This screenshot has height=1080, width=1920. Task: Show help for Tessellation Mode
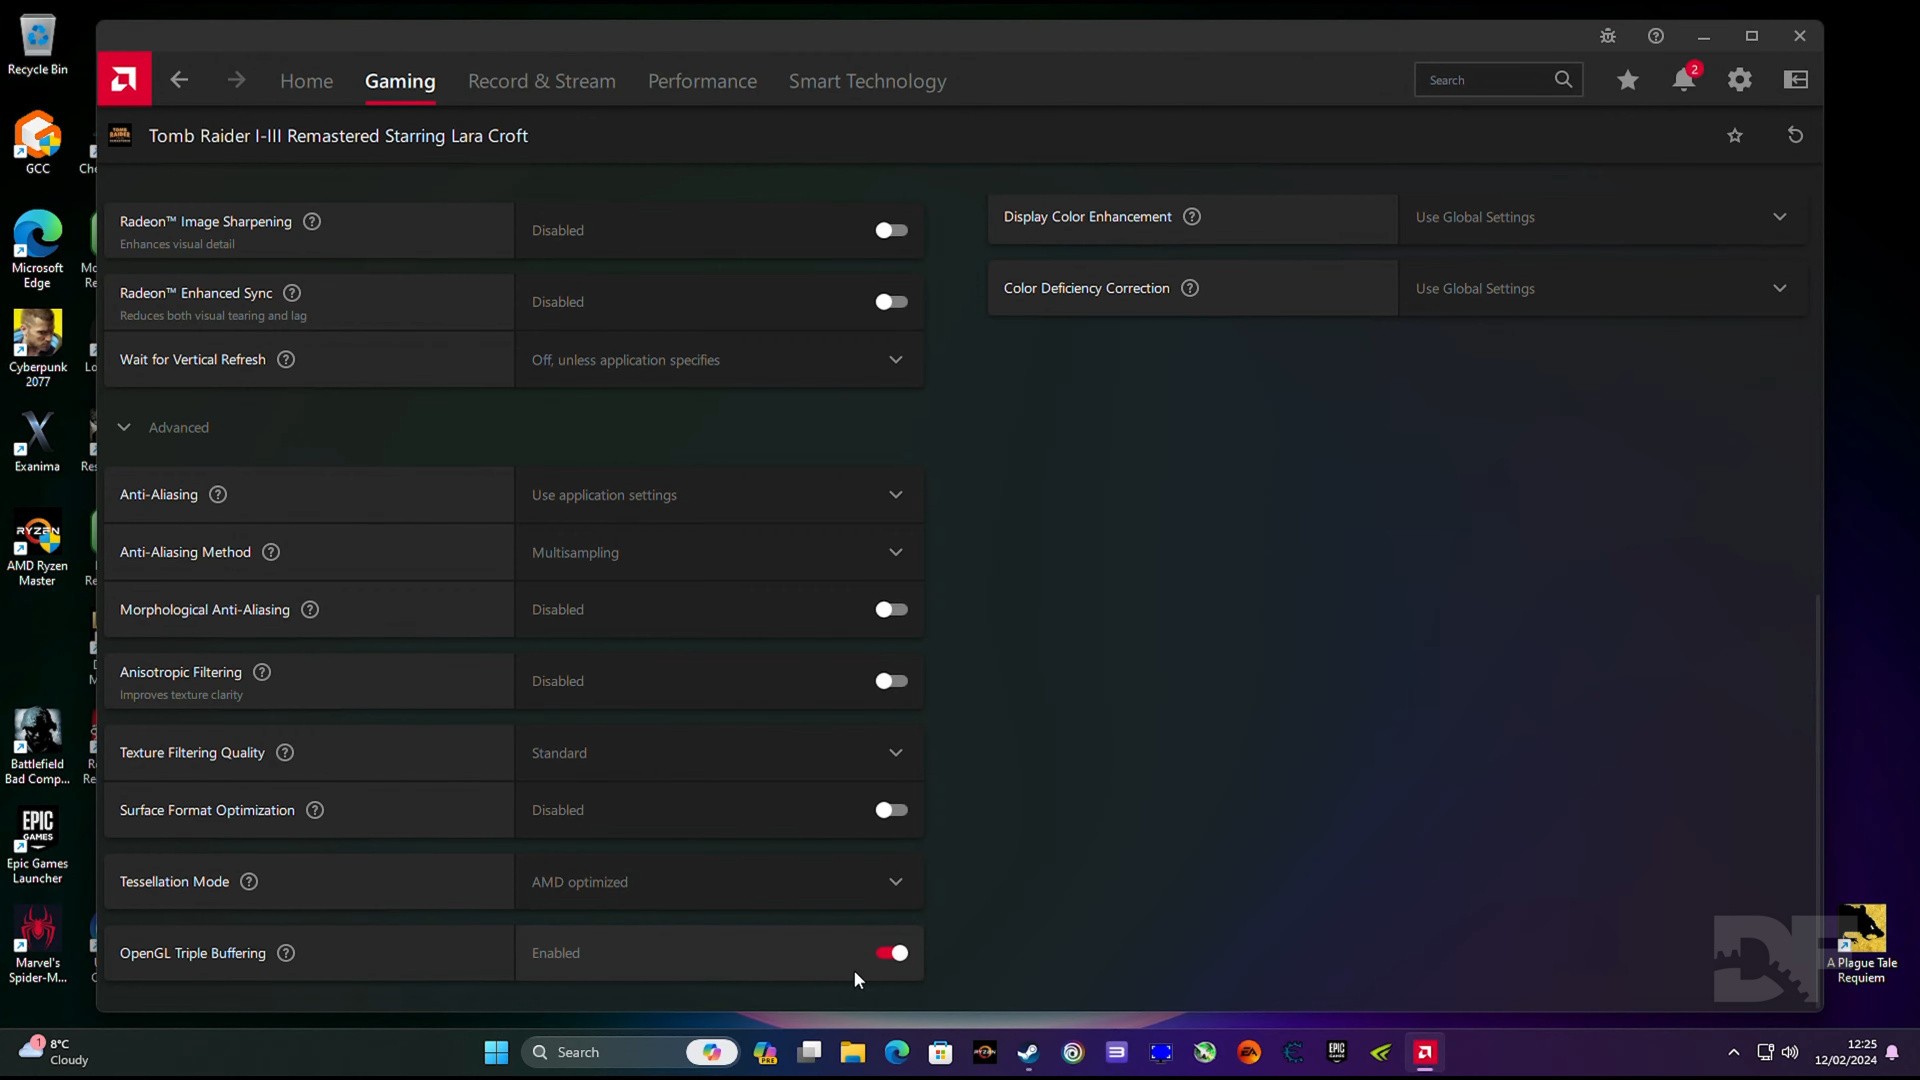[x=249, y=881]
